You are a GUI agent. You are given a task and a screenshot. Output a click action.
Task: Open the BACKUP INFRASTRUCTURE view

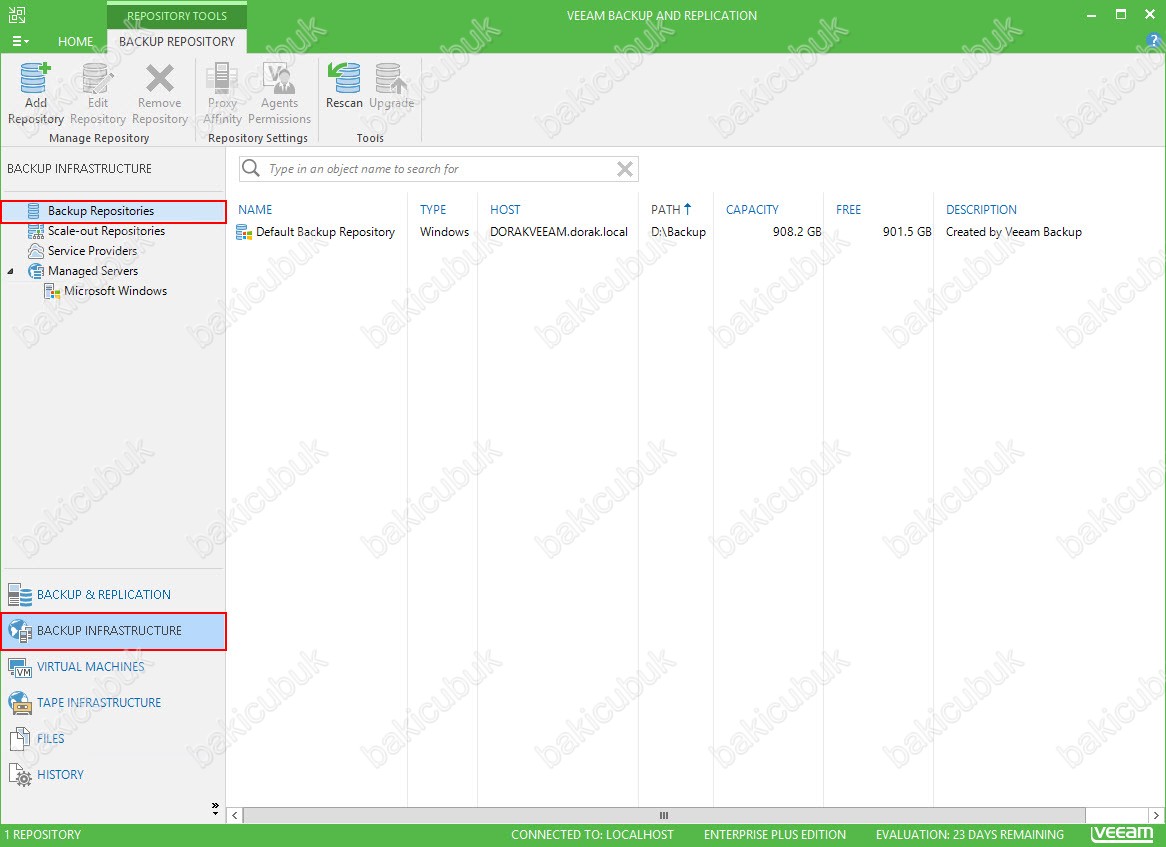pyautogui.click(x=114, y=631)
